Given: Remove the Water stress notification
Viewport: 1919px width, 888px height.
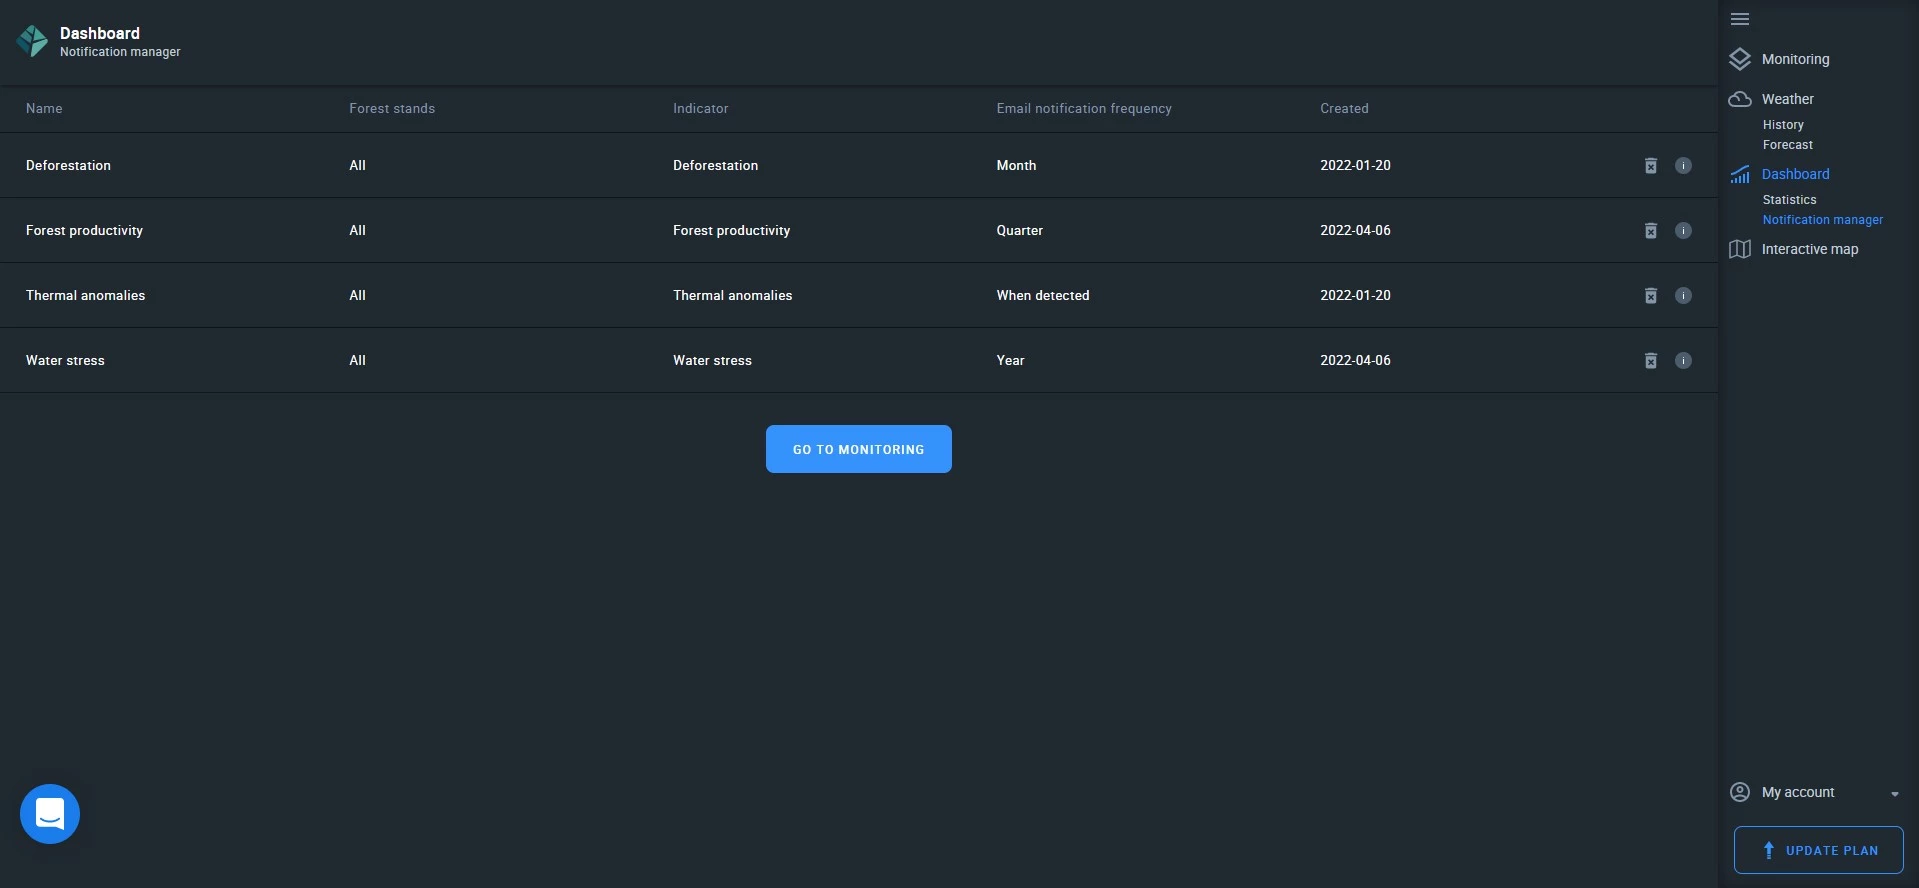Looking at the screenshot, I should coord(1650,361).
